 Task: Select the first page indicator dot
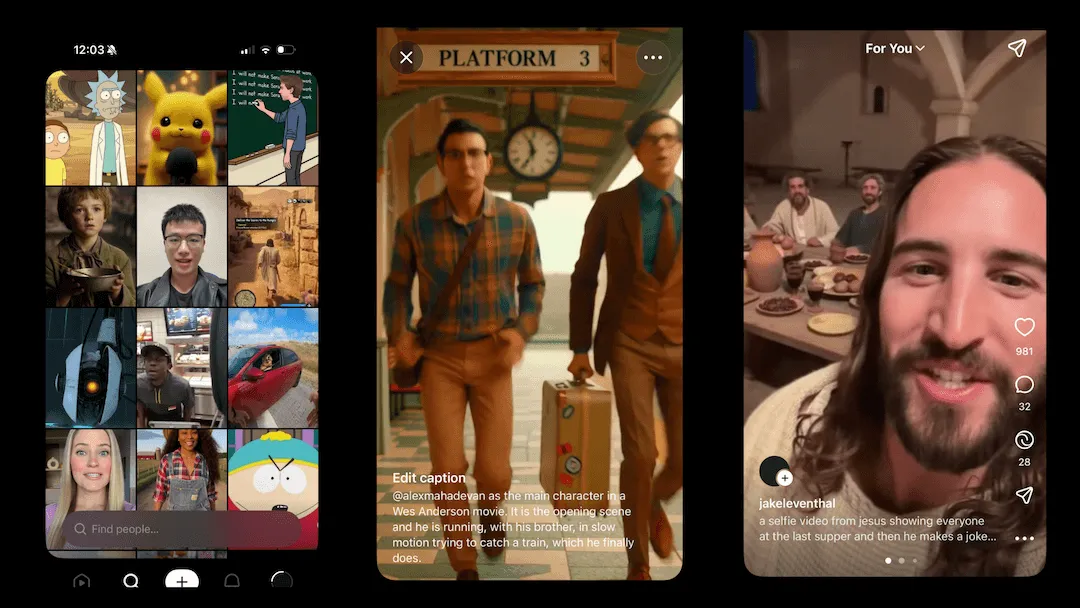(887, 561)
